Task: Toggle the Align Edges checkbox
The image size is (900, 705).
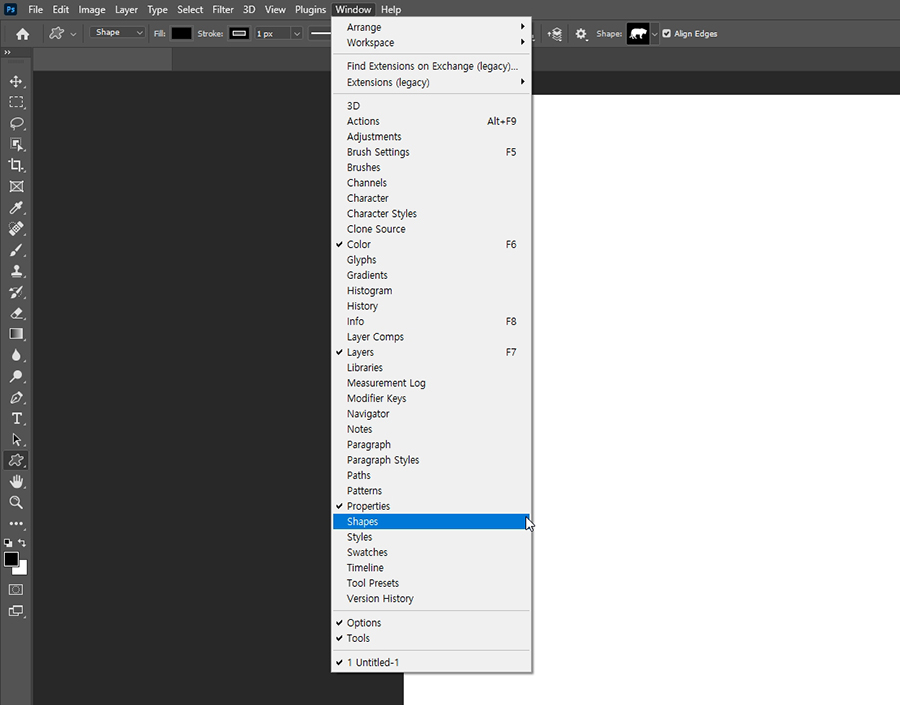Action: tap(666, 34)
